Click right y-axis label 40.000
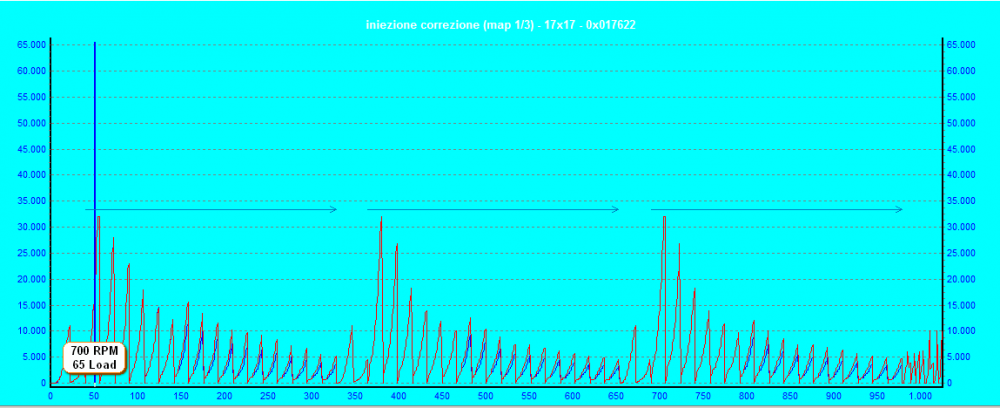 click(960, 175)
